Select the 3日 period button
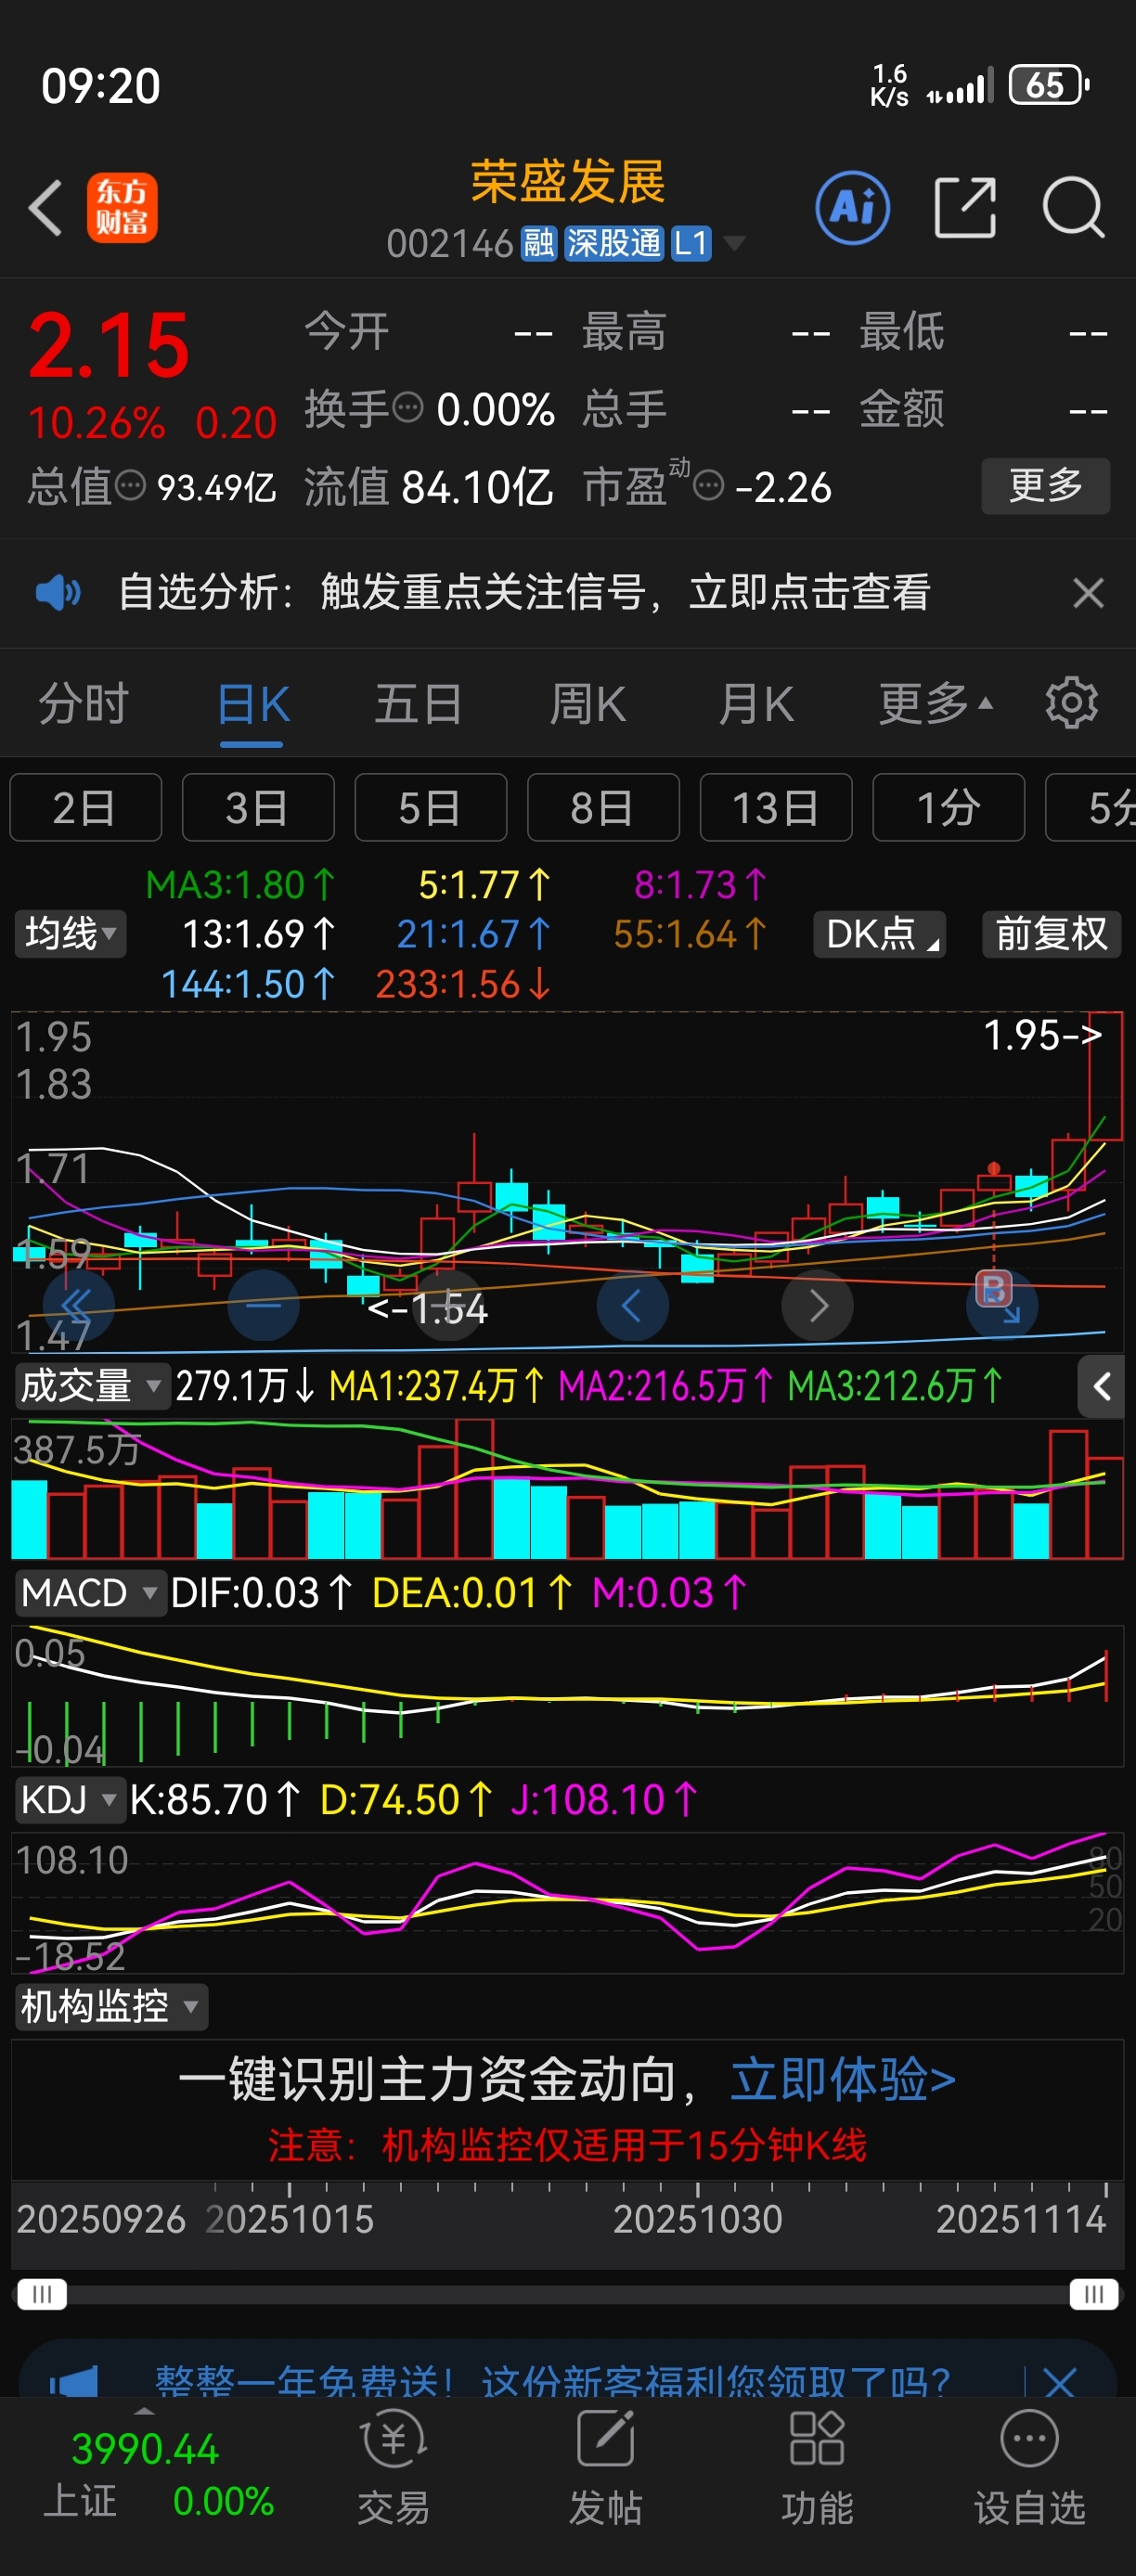1136x2576 pixels. (x=258, y=807)
